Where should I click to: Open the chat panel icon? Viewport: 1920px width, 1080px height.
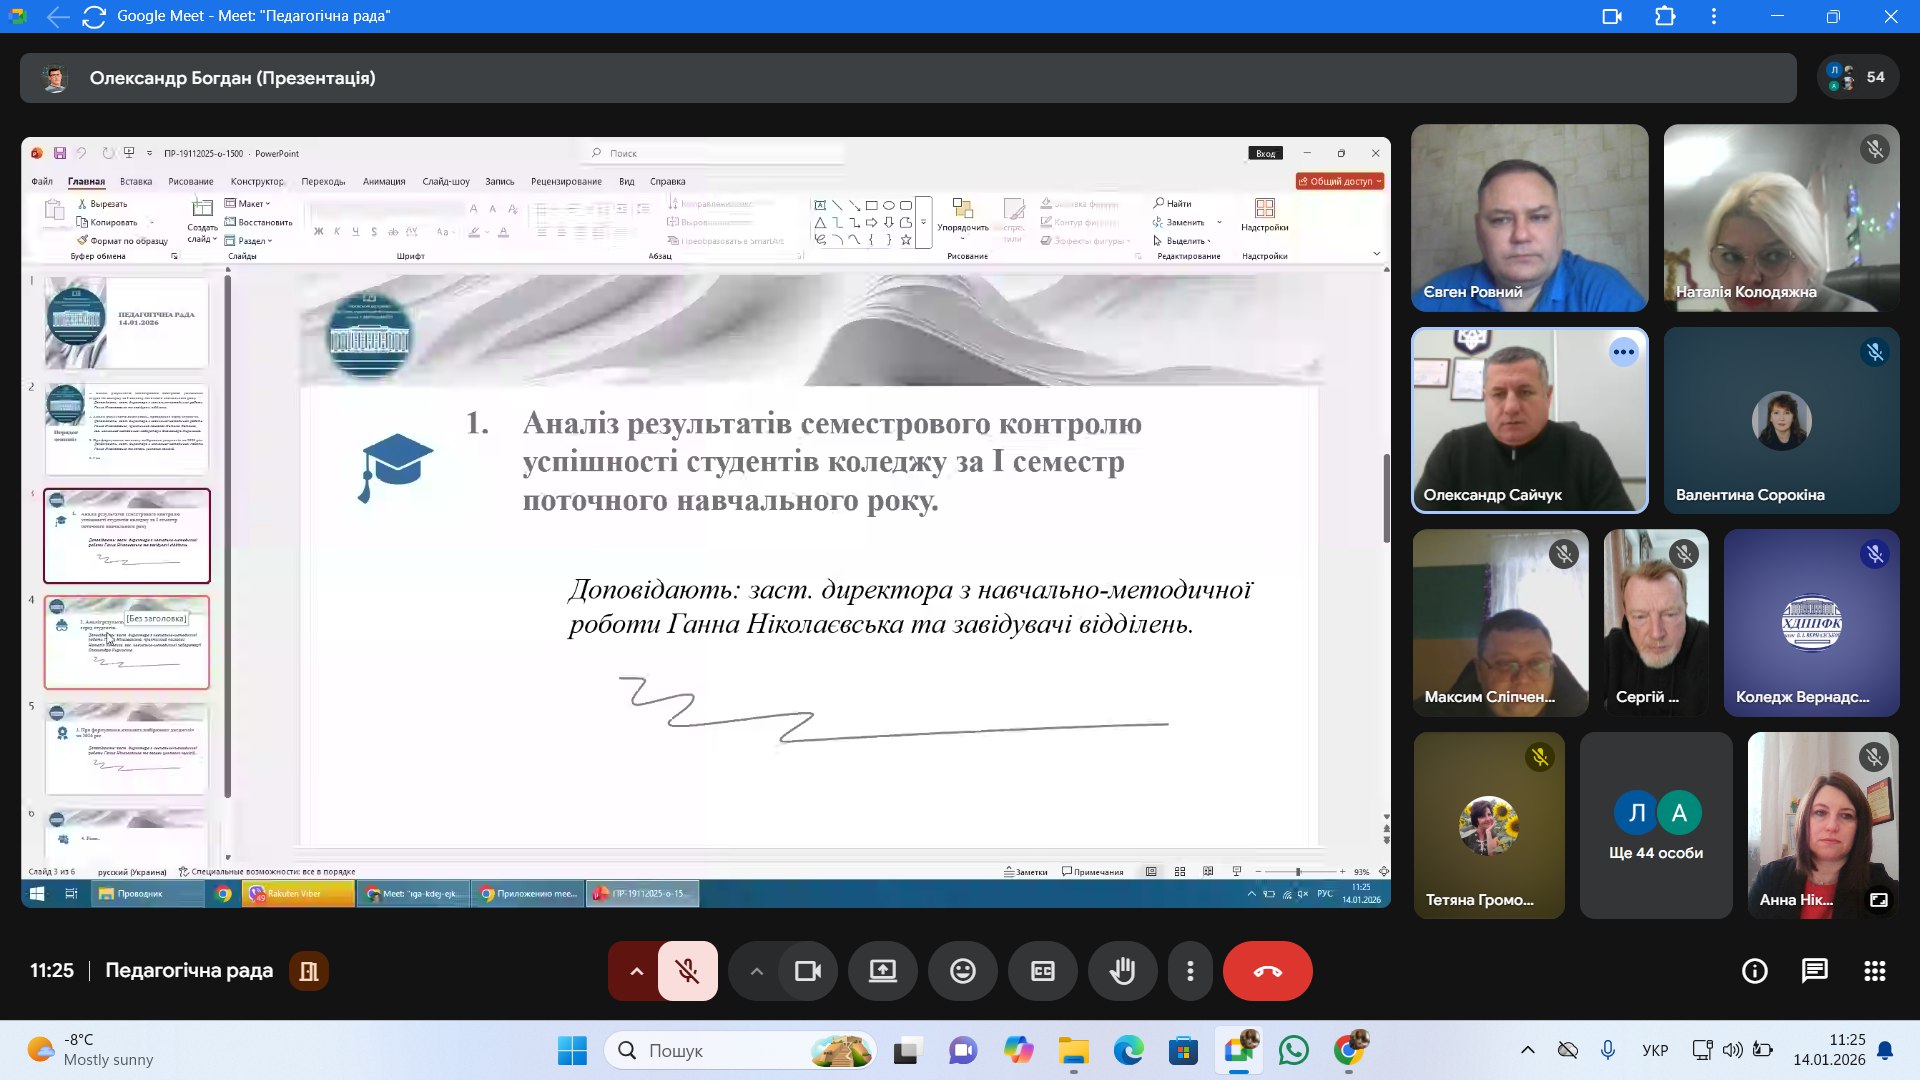tap(1814, 971)
